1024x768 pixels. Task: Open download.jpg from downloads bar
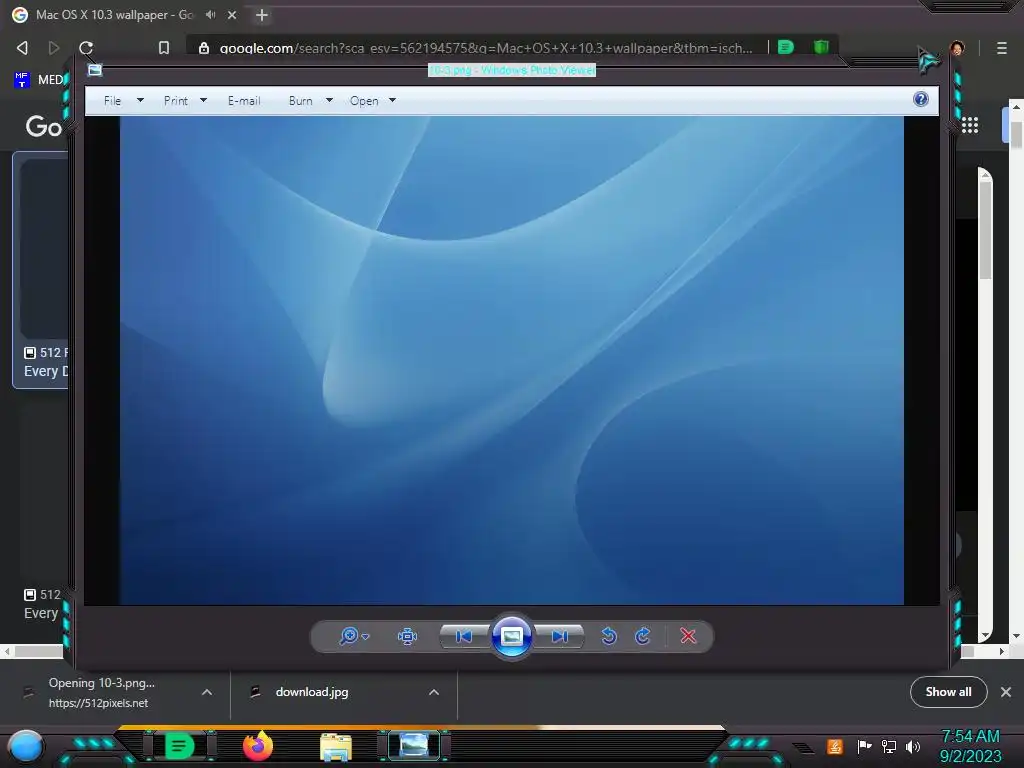pos(312,692)
